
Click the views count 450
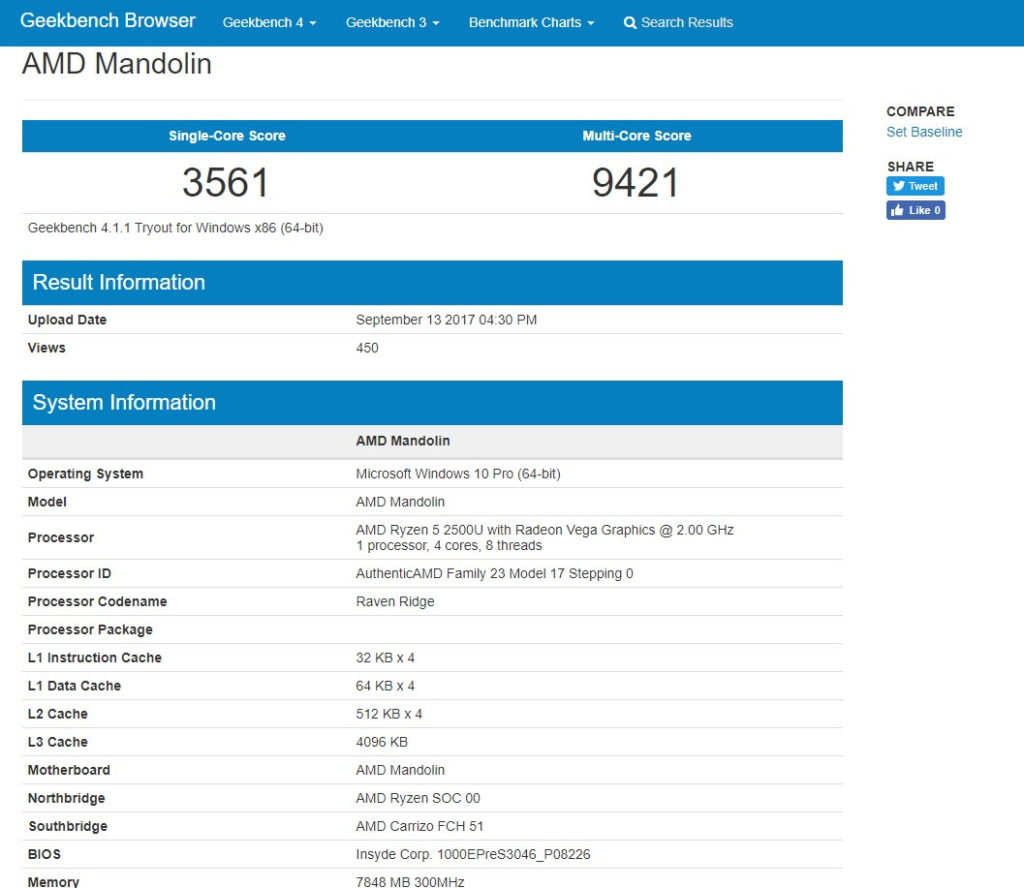pyautogui.click(x=367, y=348)
